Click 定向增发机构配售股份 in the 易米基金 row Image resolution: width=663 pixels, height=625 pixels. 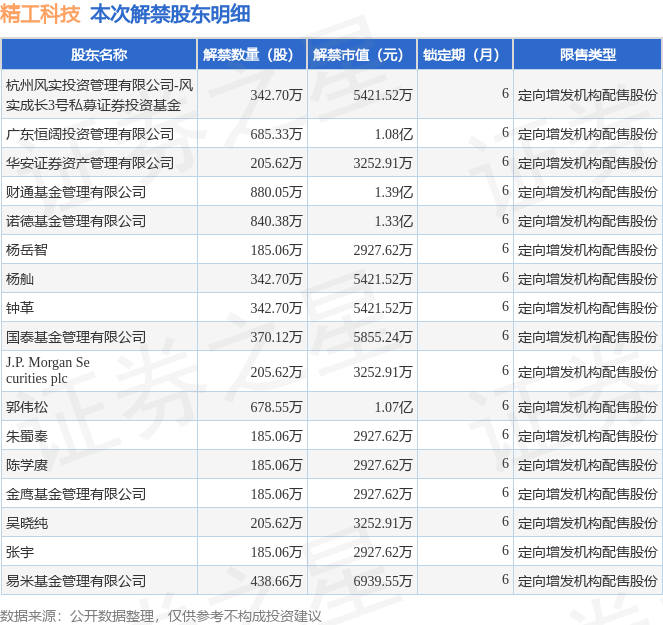(x=588, y=581)
